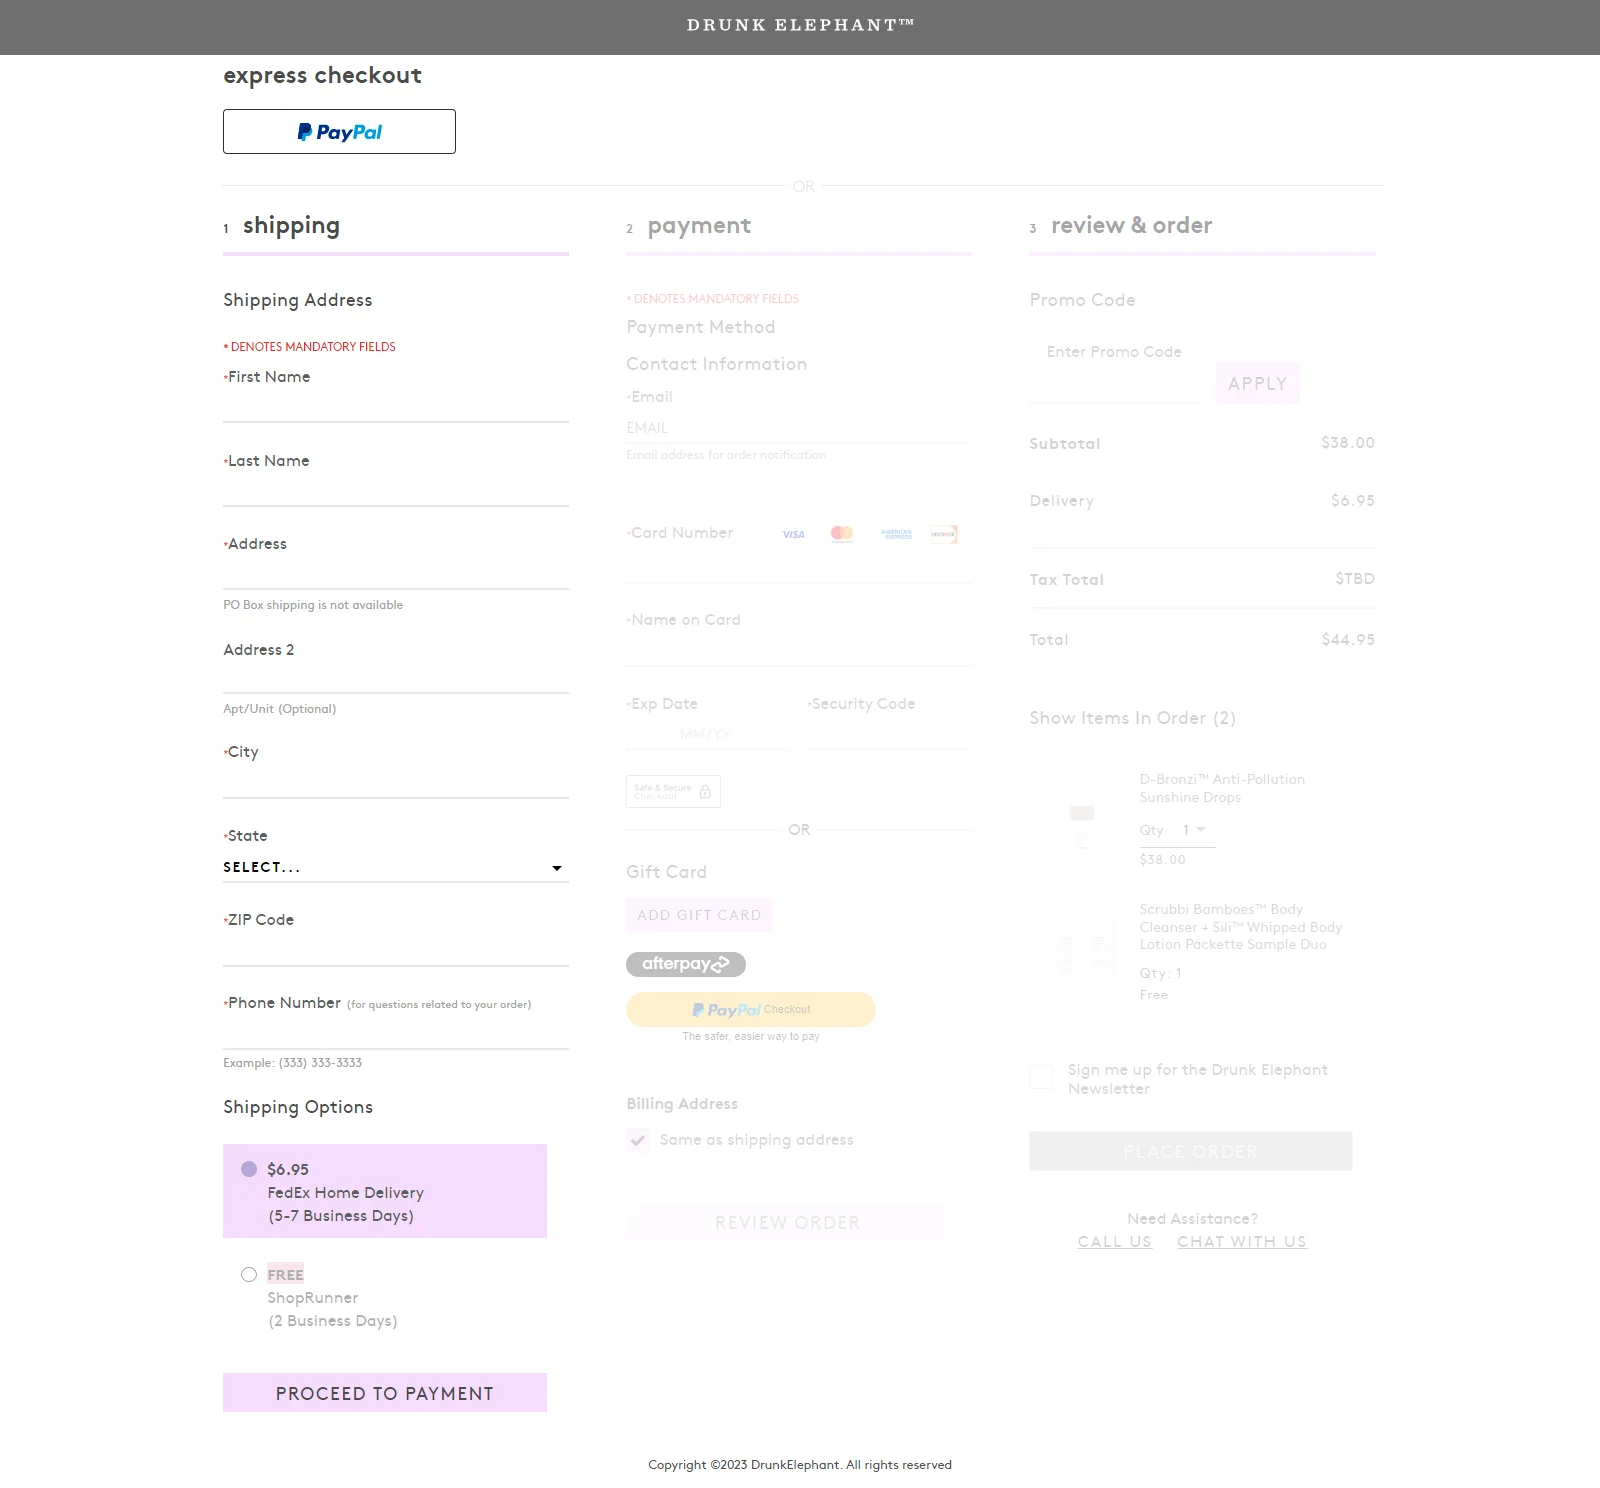Image resolution: width=1600 pixels, height=1488 pixels.
Task: Click Scrubbi Bamboes Body Cleanser product name
Action: (1240, 927)
